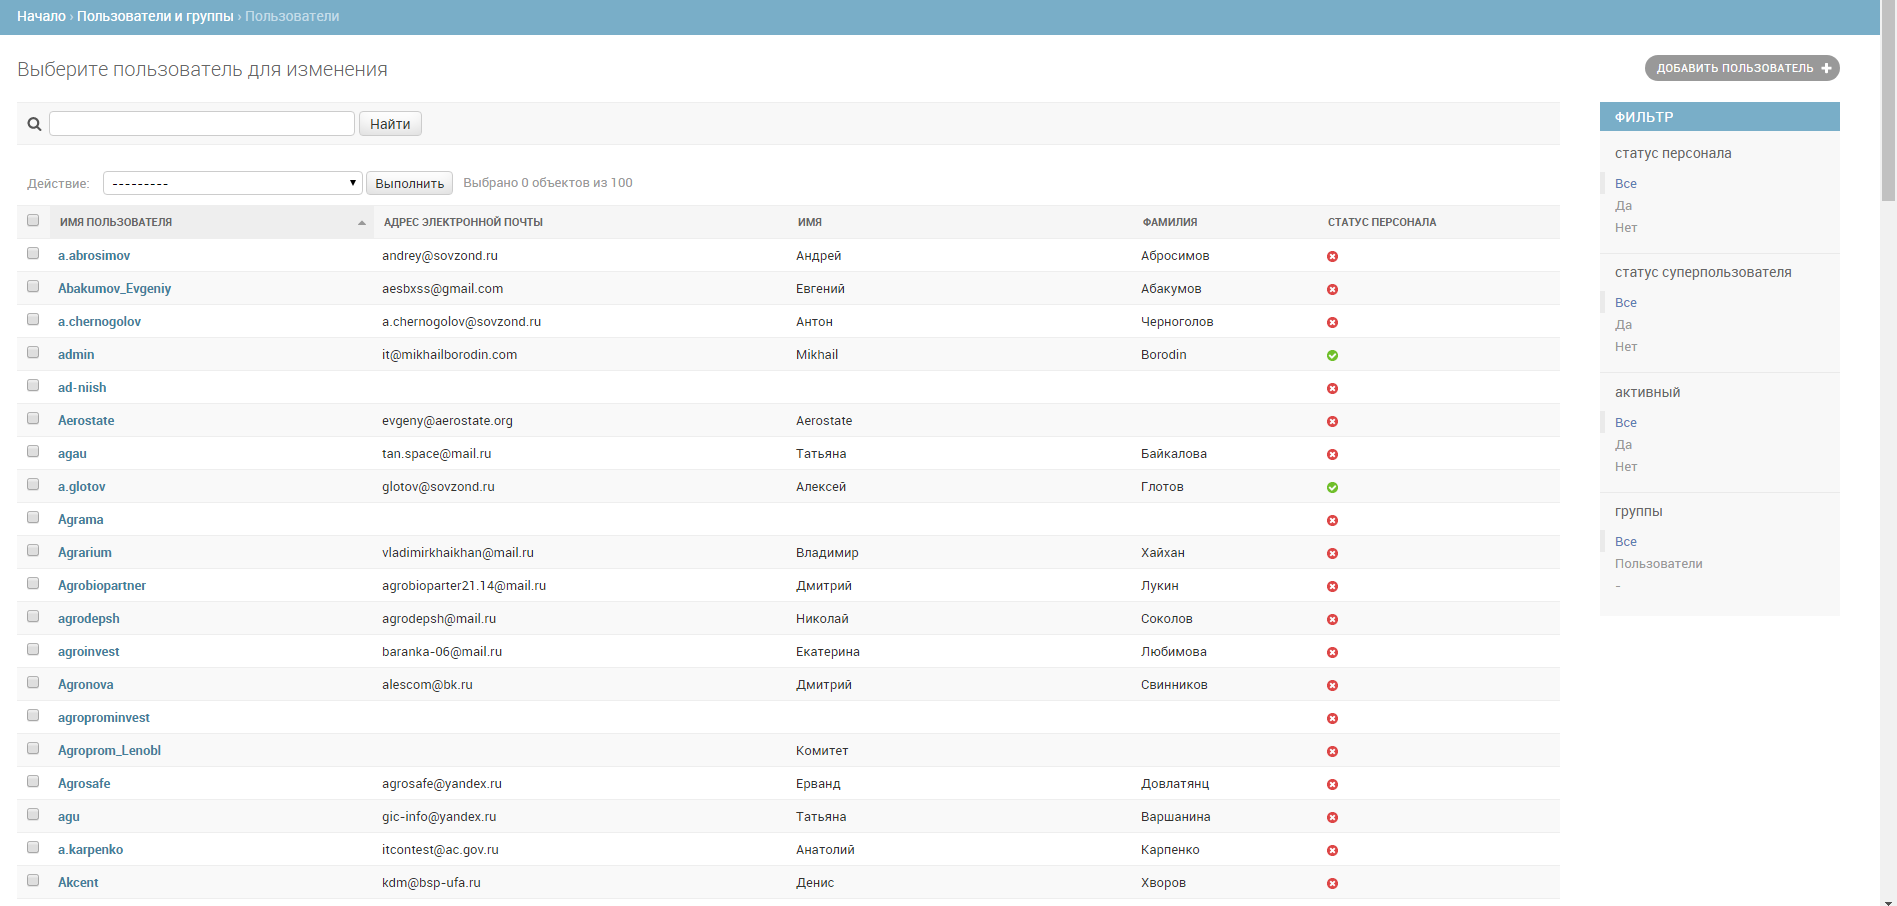The height and width of the screenshot is (906, 1897).
Task: Click red status icon in ad-niish row
Action: click(1332, 389)
